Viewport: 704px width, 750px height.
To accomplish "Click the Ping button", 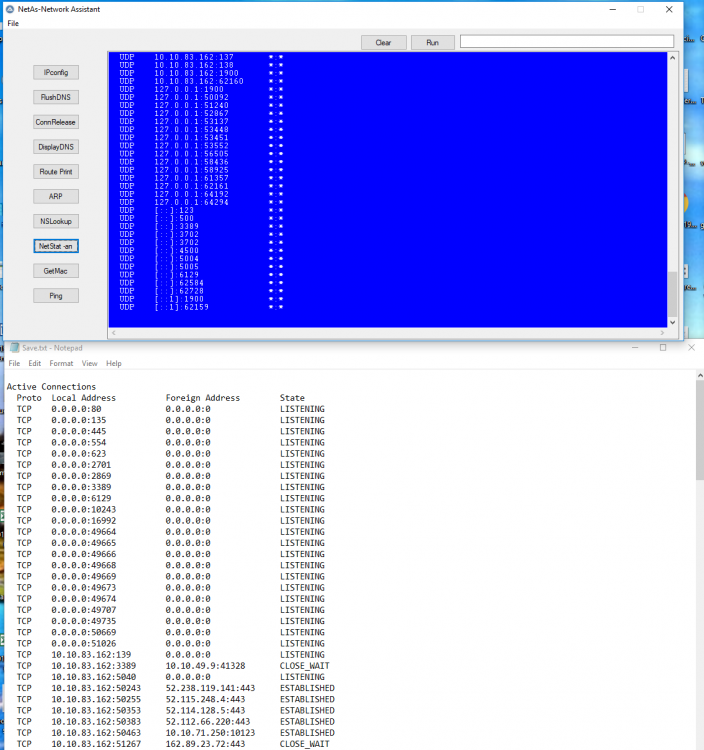I will point(56,296).
